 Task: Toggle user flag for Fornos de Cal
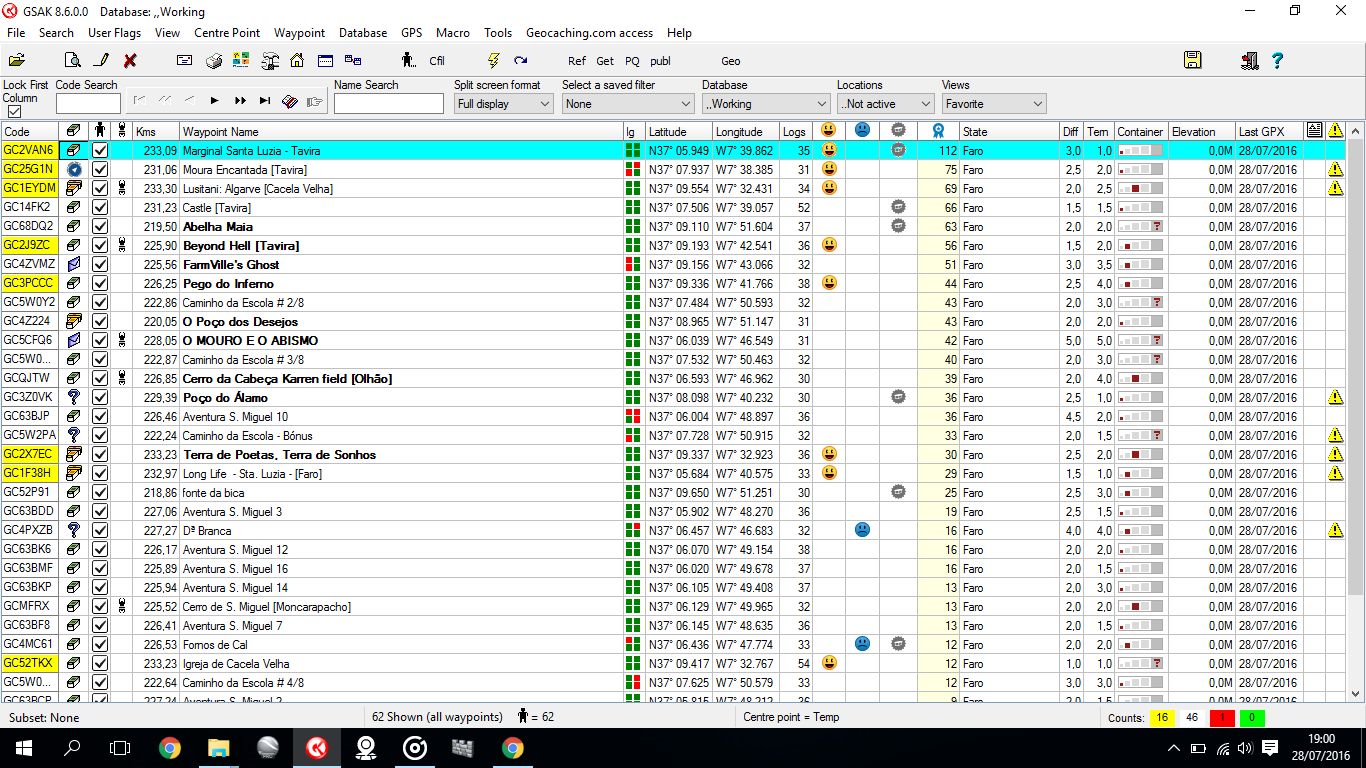(100, 644)
